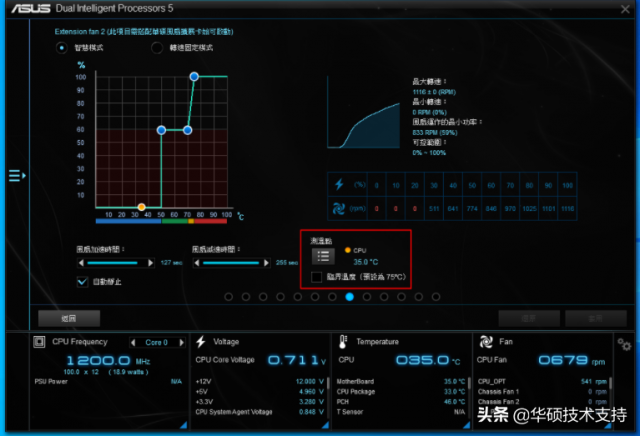
Task: Close the Dual Intelligent Processors window
Action: pos(625,9)
